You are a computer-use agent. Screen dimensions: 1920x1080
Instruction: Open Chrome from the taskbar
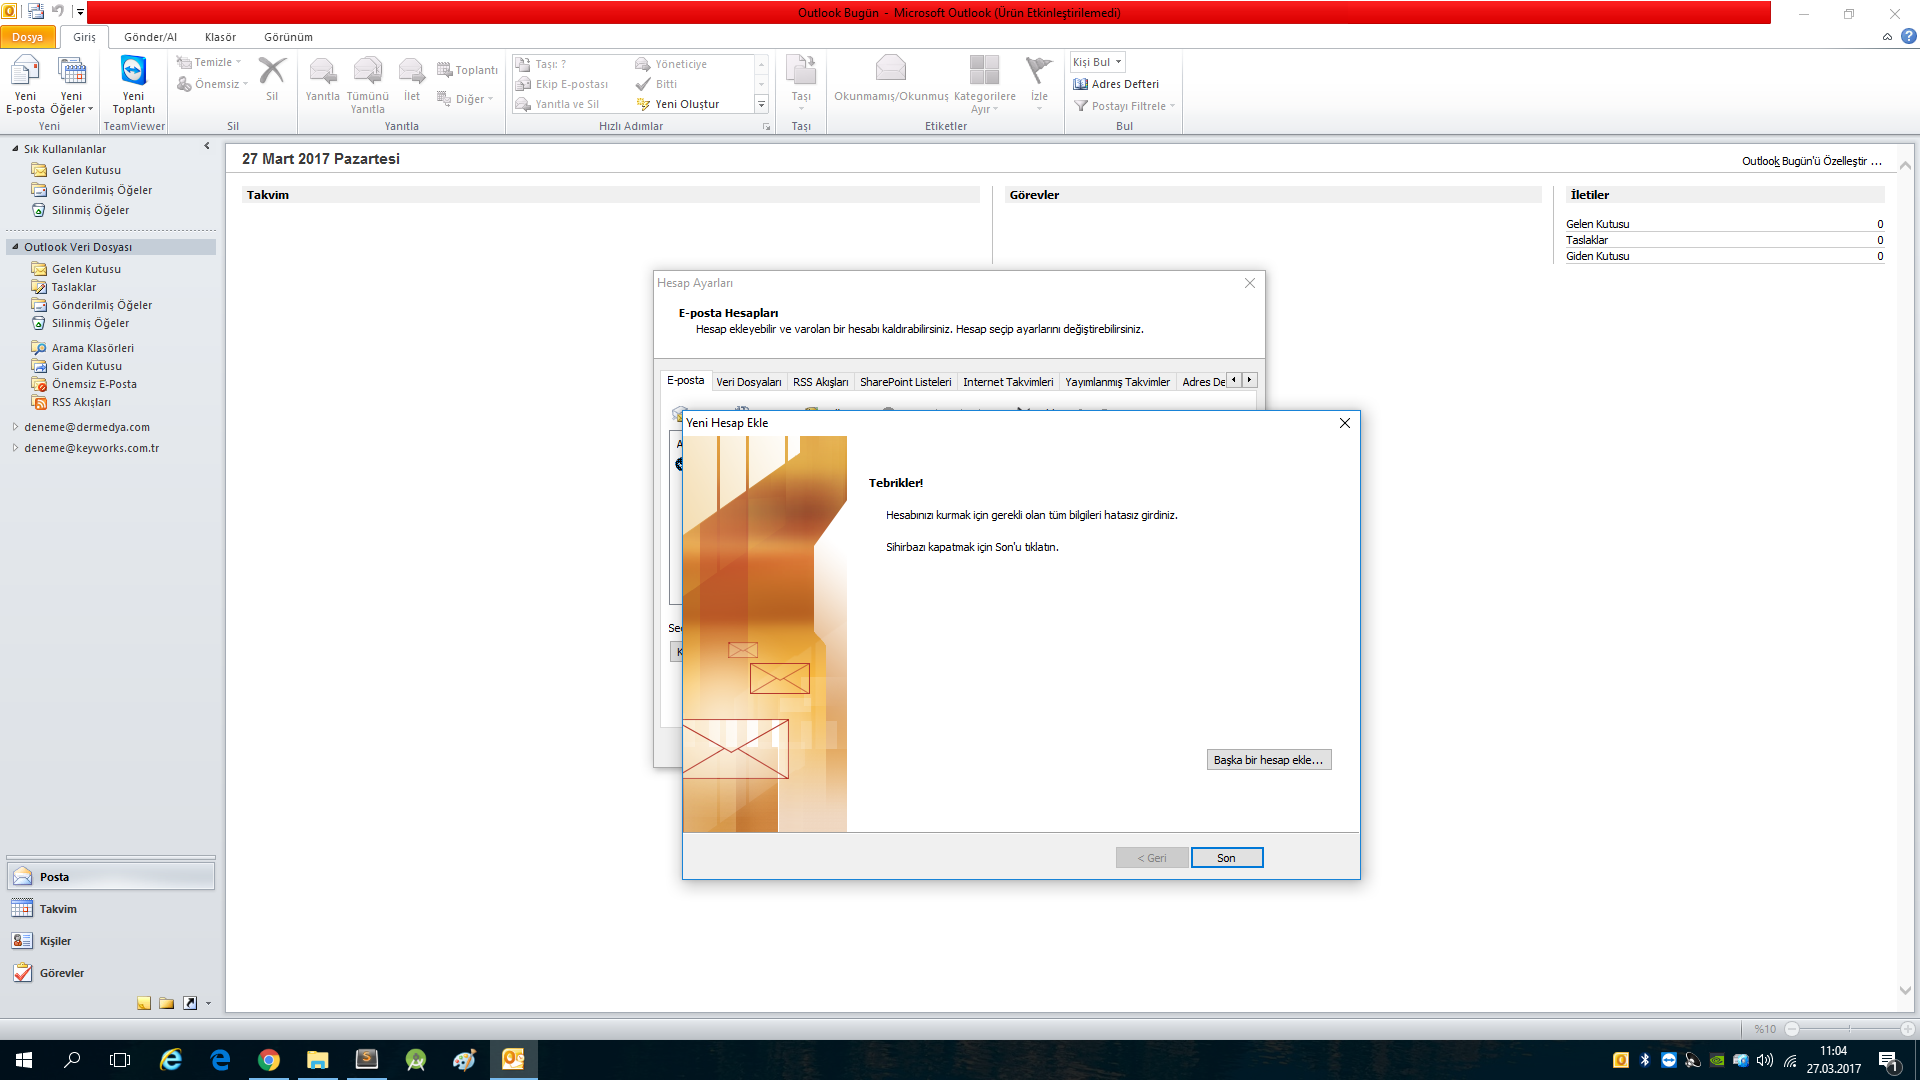point(268,1060)
